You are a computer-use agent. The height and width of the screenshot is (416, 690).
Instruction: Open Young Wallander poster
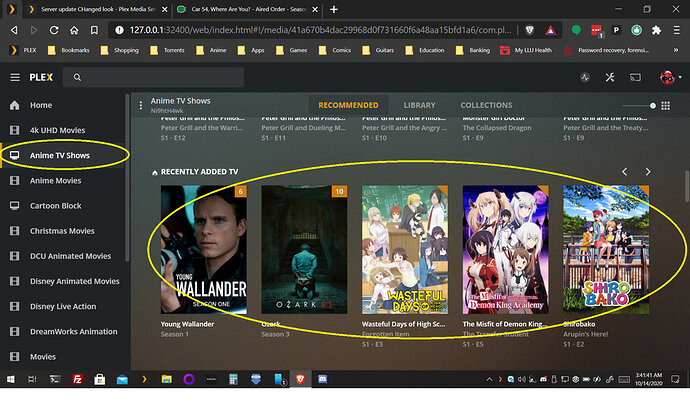point(203,250)
